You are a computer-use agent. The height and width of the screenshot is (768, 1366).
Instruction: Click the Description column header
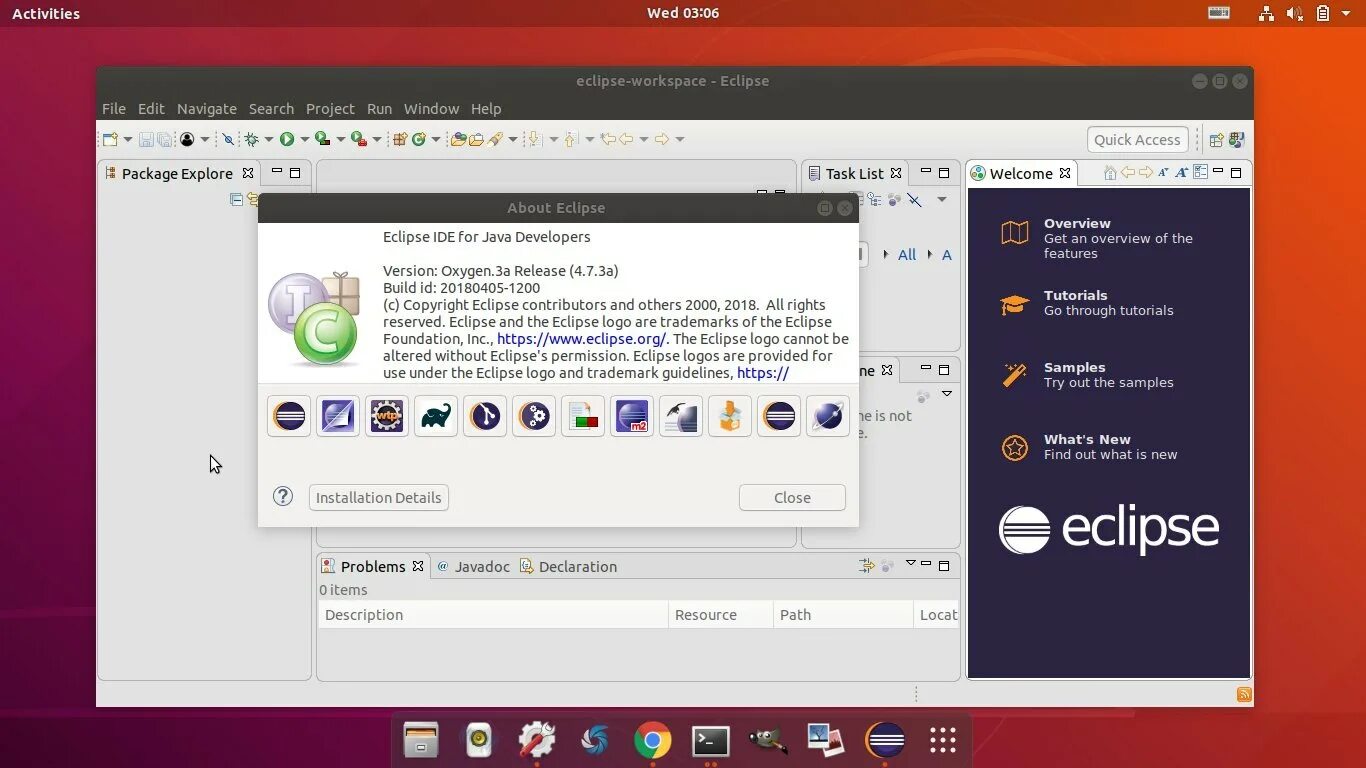tap(493, 614)
